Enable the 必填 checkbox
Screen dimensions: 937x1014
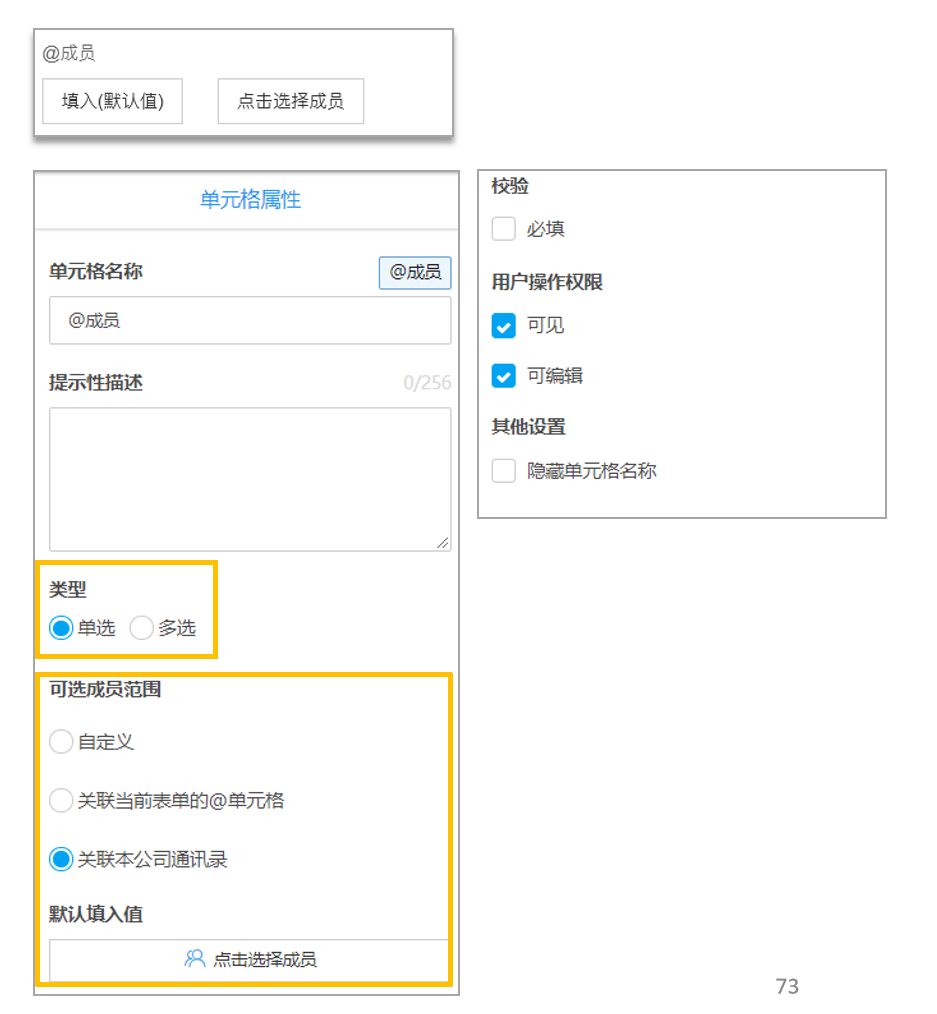pos(504,229)
